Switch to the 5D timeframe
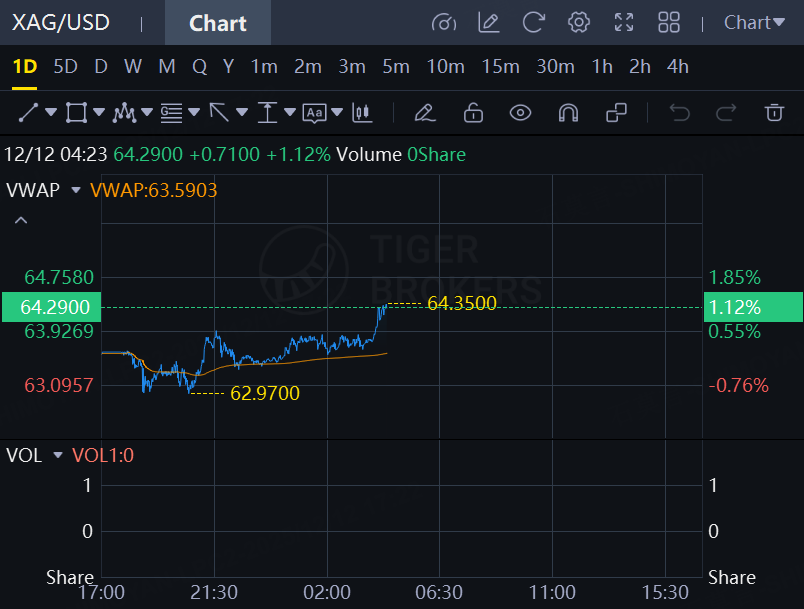 click(65, 67)
